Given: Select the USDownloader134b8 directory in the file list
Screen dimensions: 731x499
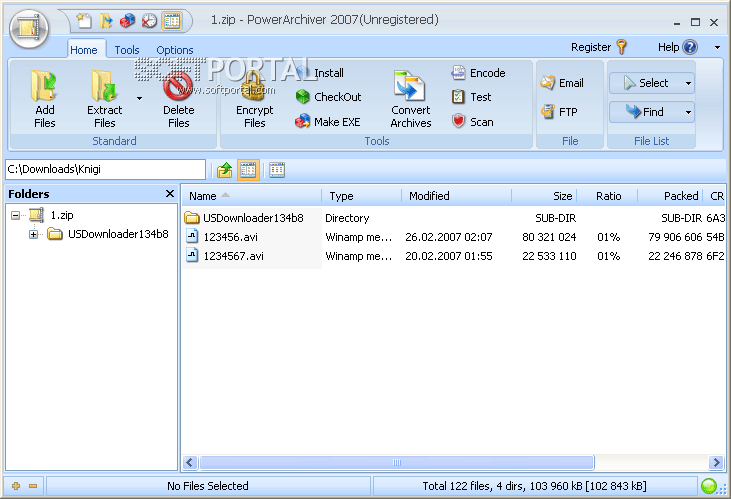Looking at the screenshot, I should coord(252,218).
